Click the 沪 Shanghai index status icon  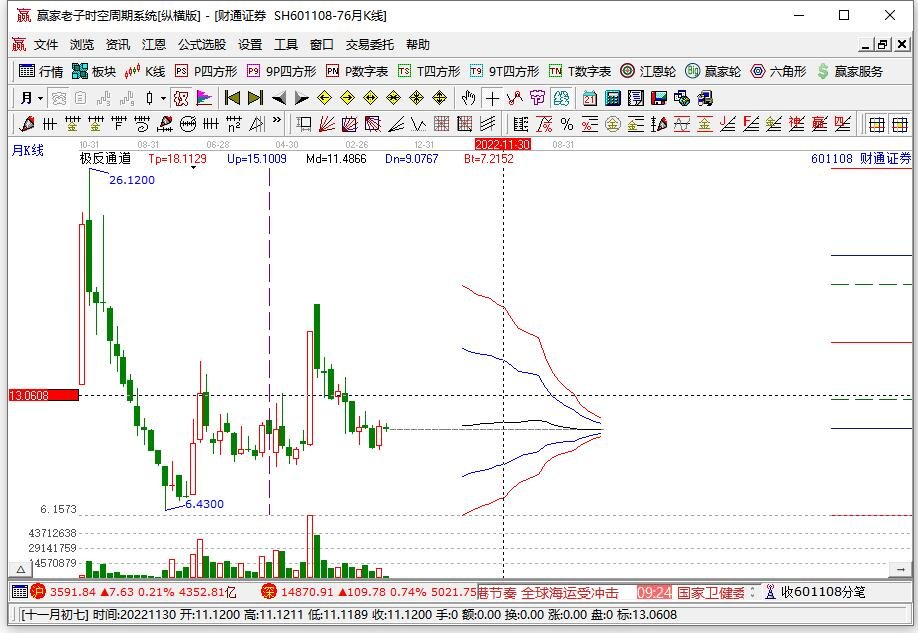click(x=38, y=592)
